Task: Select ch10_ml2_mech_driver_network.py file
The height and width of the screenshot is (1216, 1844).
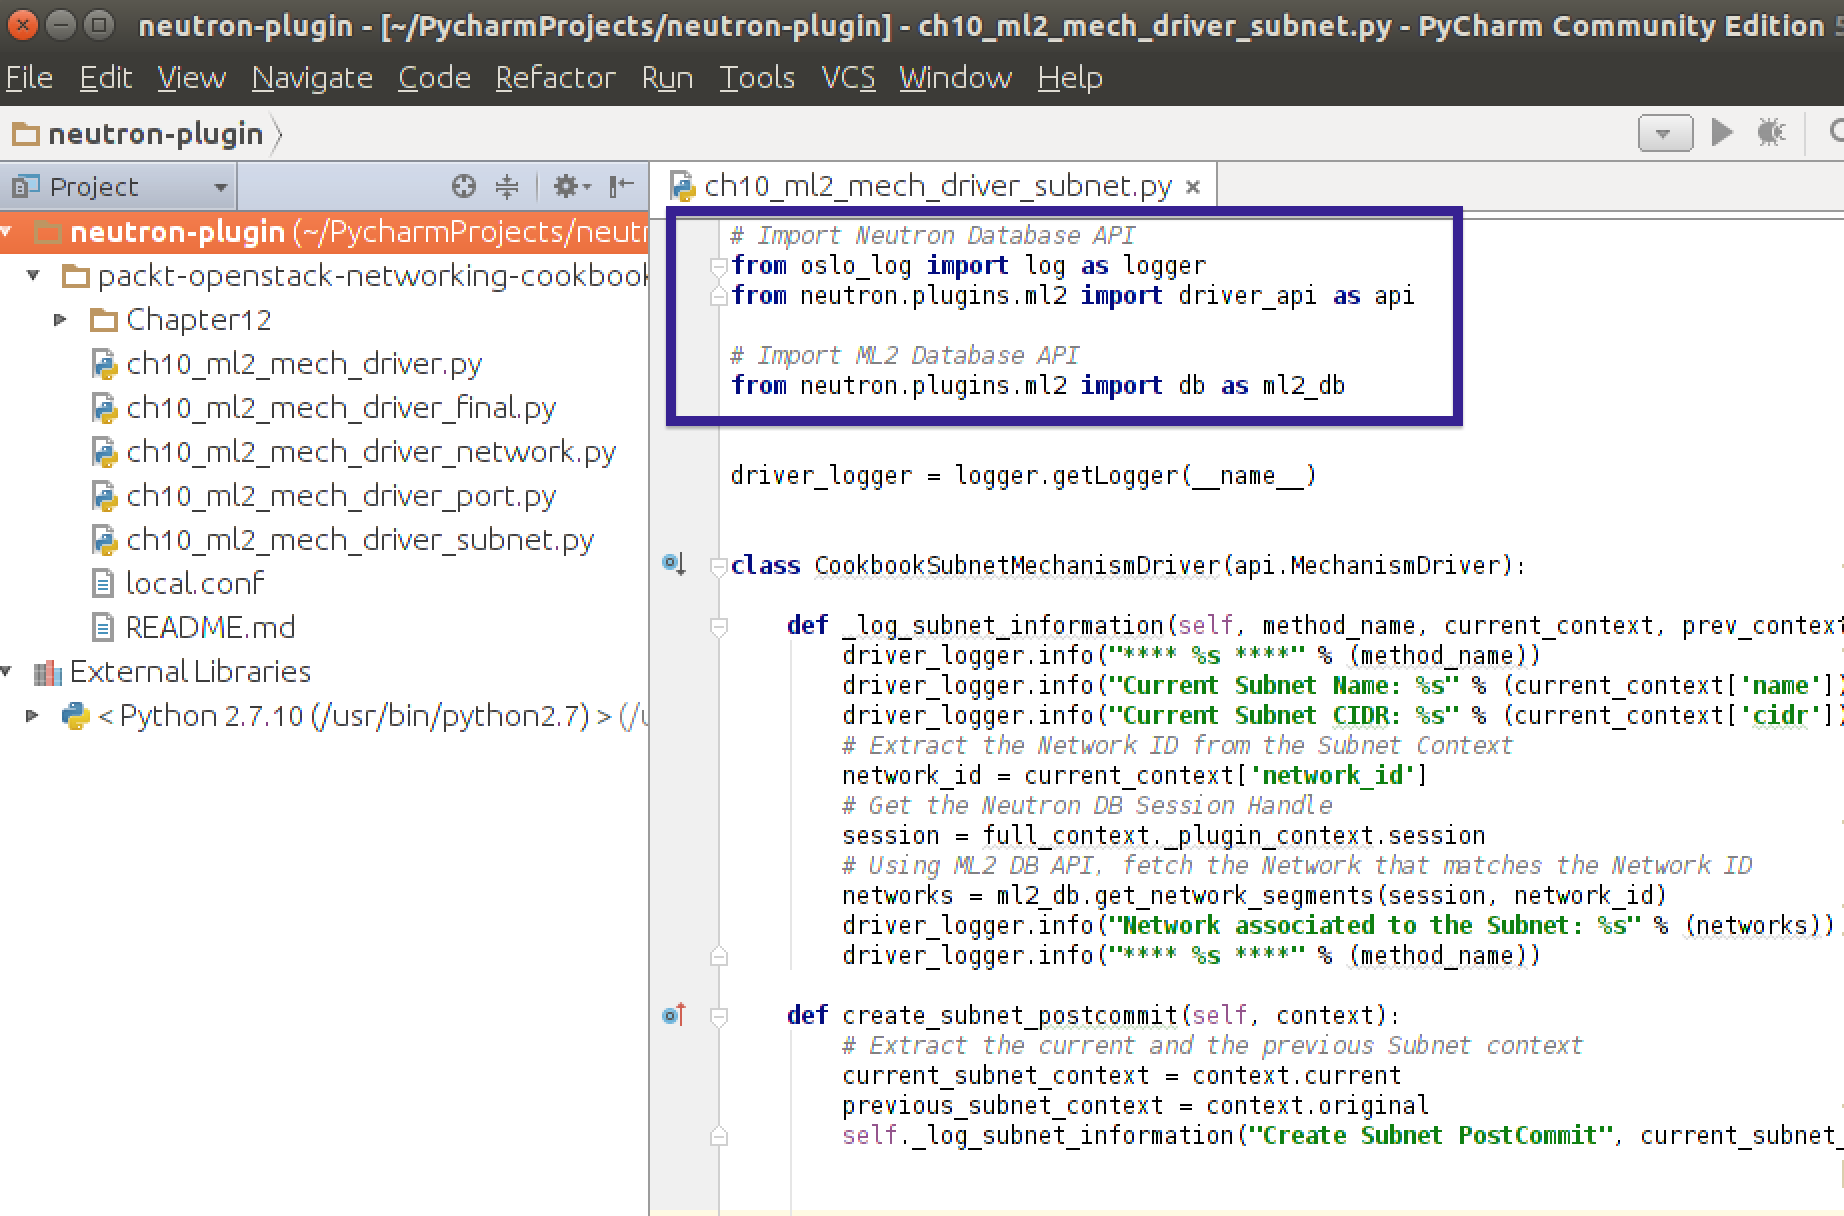Action: tap(371, 451)
